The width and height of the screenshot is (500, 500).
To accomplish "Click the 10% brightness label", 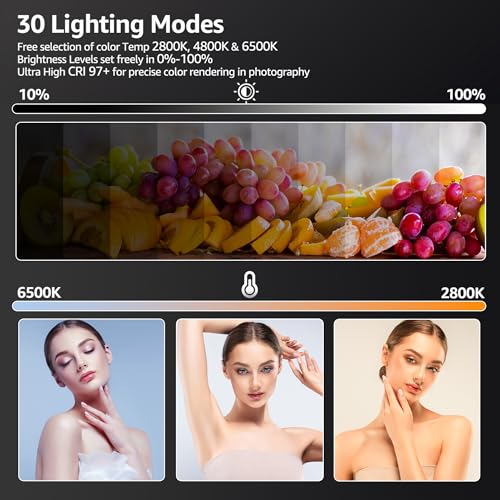I will pyautogui.click(x=34, y=95).
